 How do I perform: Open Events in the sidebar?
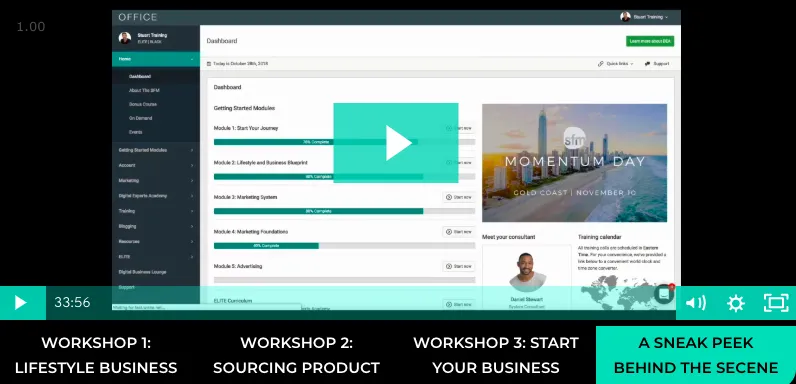point(135,132)
